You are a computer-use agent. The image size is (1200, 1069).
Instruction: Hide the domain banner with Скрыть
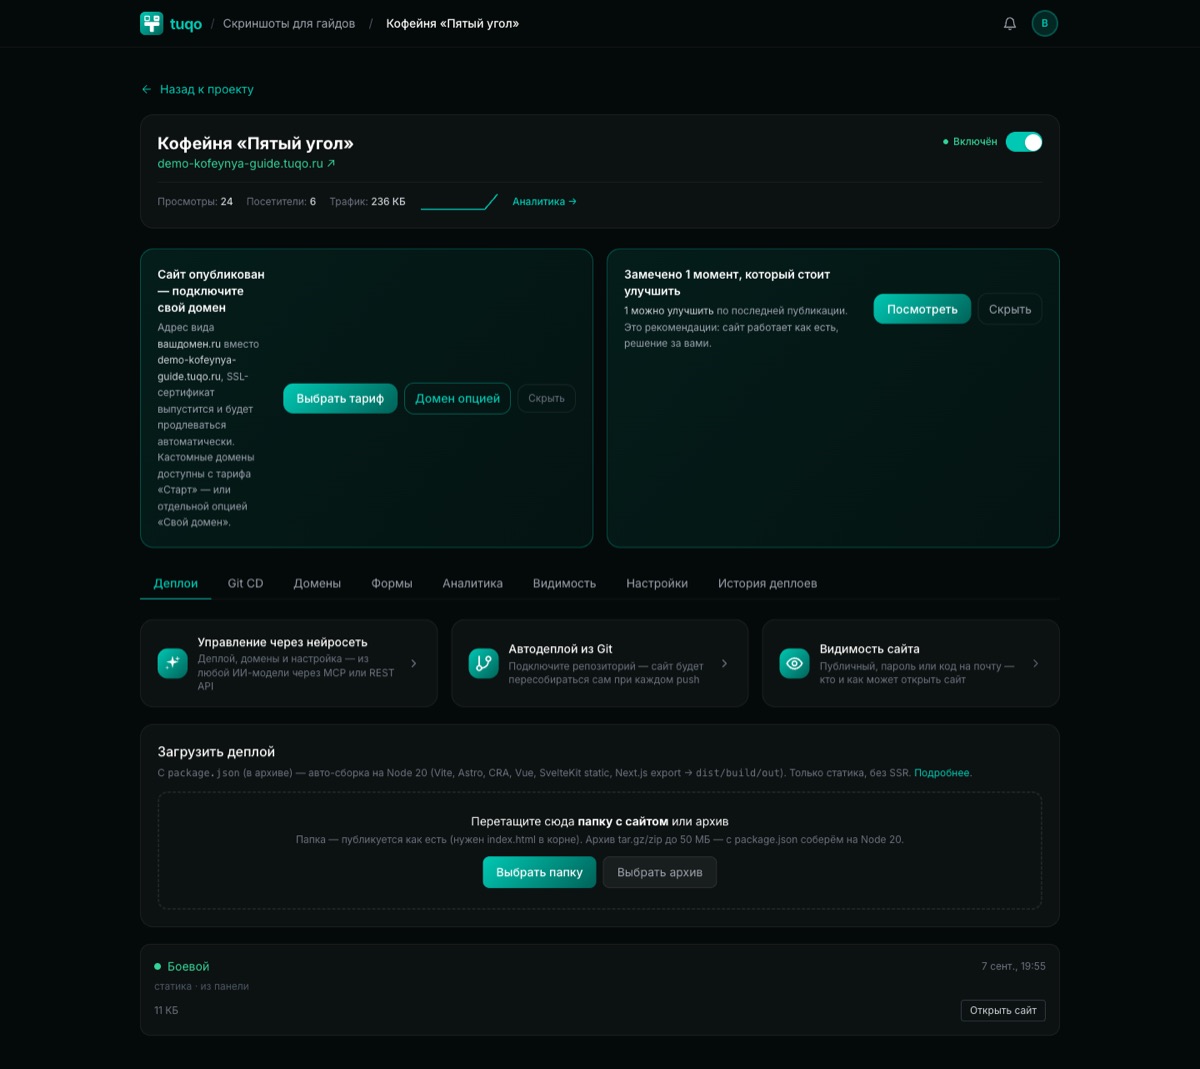(546, 398)
